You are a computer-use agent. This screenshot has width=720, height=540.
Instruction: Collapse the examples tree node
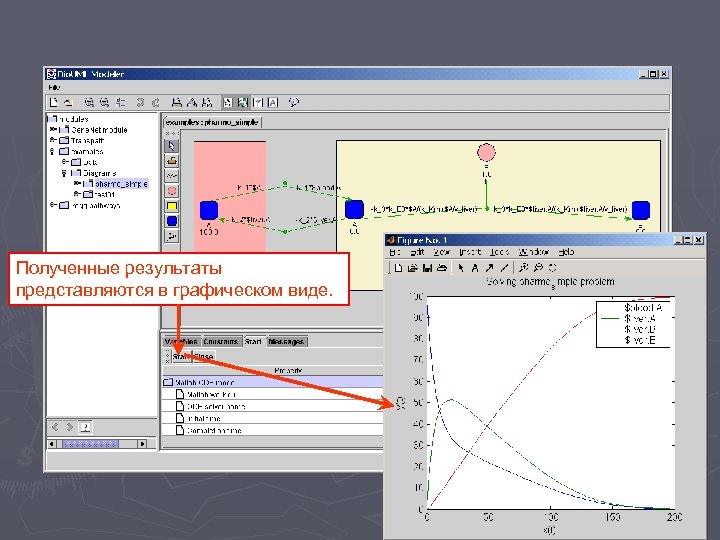(53, 151)
